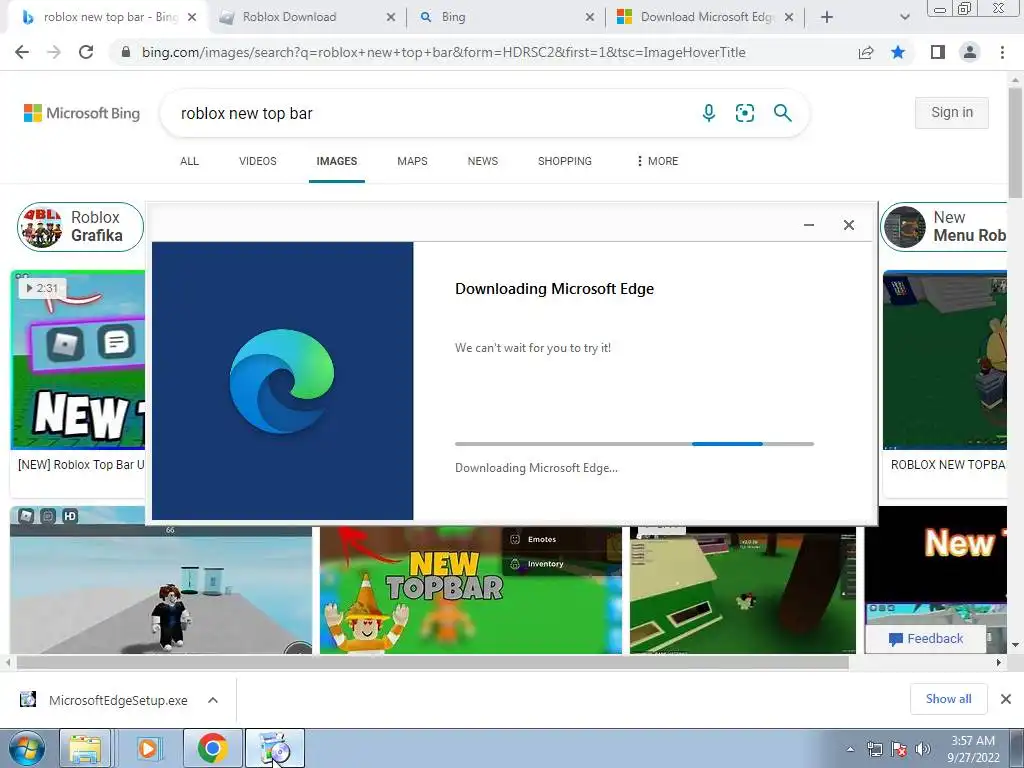This screenshot has width=1024, height=768.
Task: Click the Edge installer taskbar icon
Action: tap(275, 748)
